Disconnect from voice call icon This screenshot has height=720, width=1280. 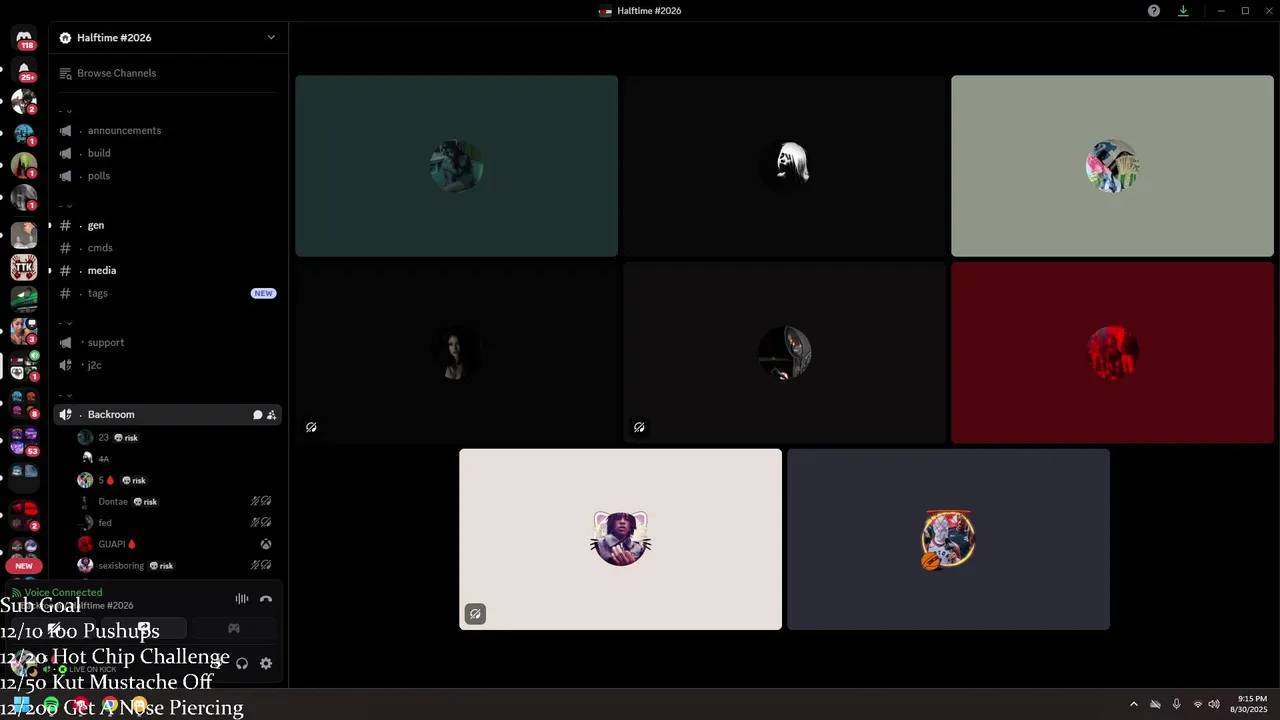pos(266,599)
